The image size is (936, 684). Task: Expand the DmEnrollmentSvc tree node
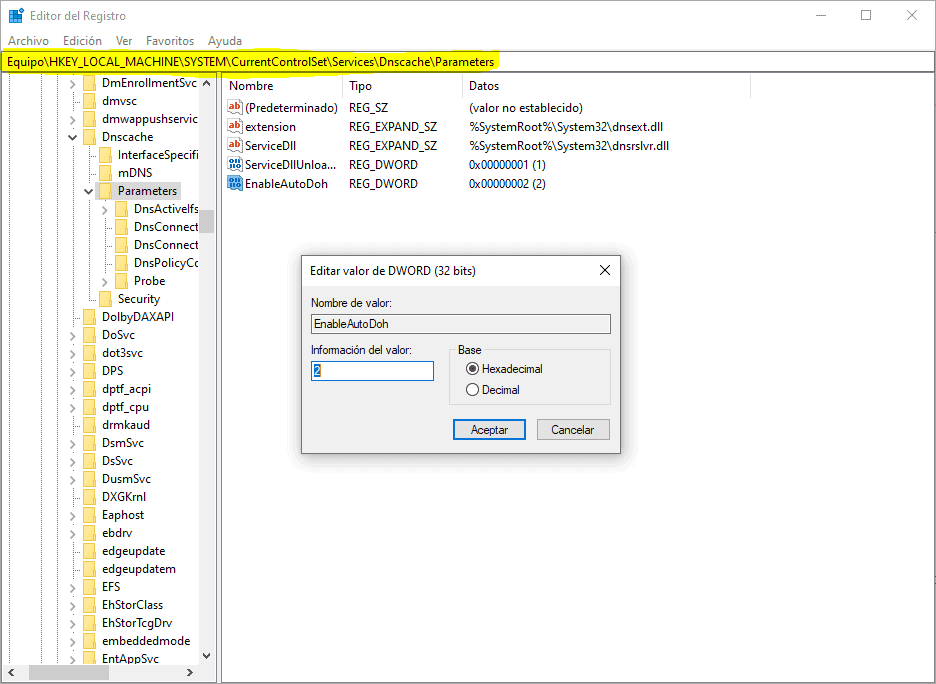point(73,84)
